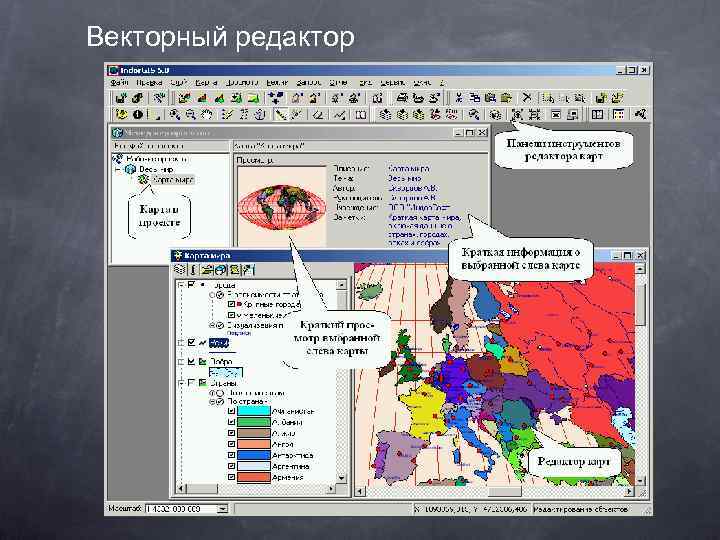Open the Карта menu
Viewport: 720px width, 540px height.
tap(206, 83)
